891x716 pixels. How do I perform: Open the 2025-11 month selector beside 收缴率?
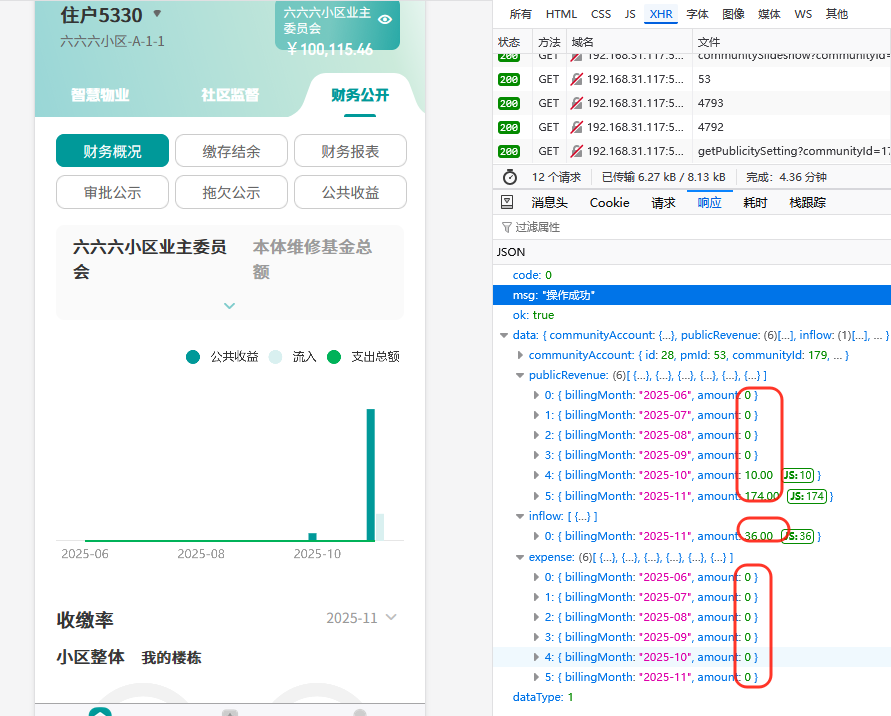pyautogui.click(x=360, y=618)
